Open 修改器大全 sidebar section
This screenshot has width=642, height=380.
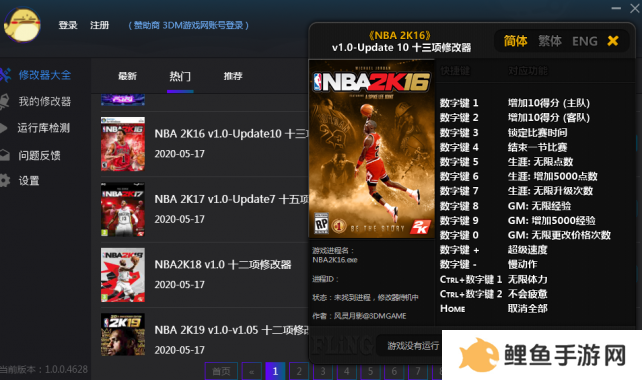pyautogui.click(x=36, y=75)
